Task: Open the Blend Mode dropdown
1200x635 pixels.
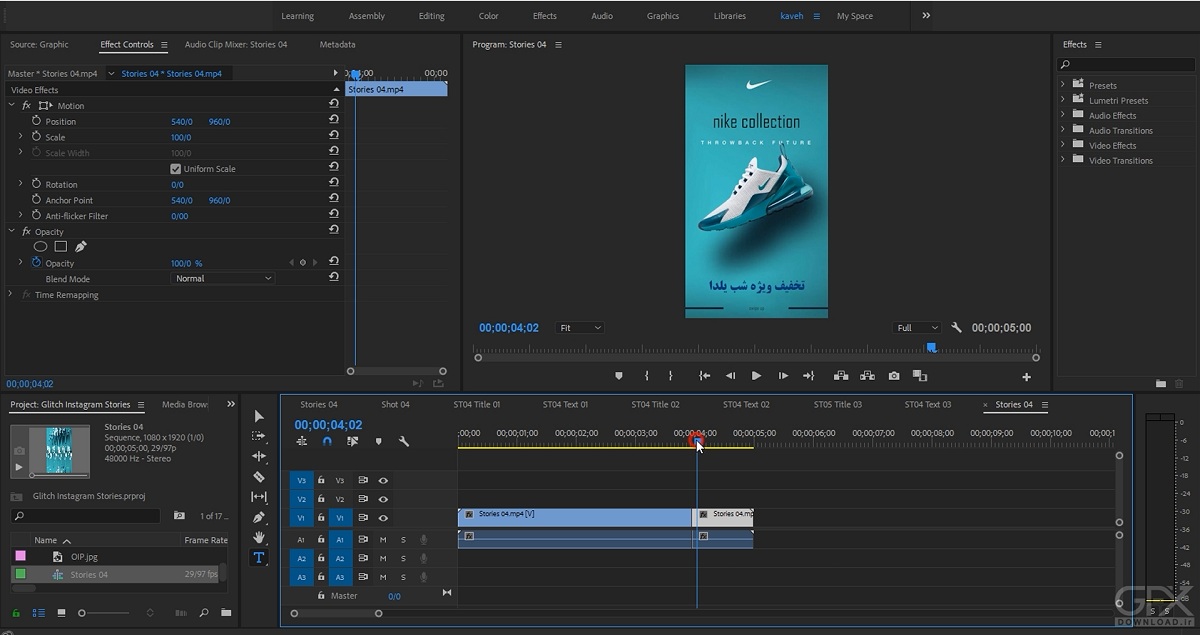Action: pyautogui.click(x=223, y=279)
